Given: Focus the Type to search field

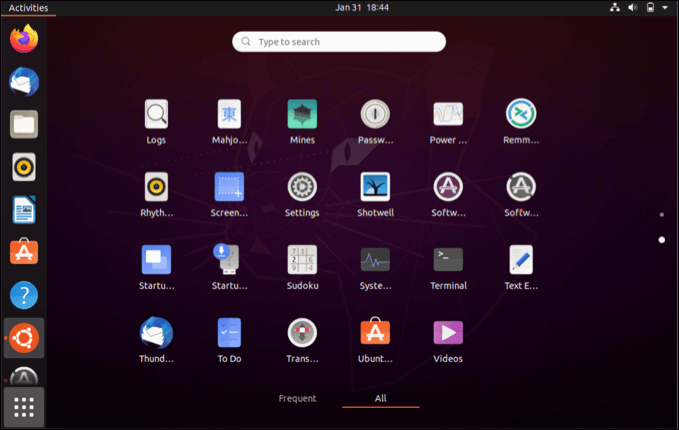Looking at the screenshot, I should pyautogui.click(x=339, y=42).
